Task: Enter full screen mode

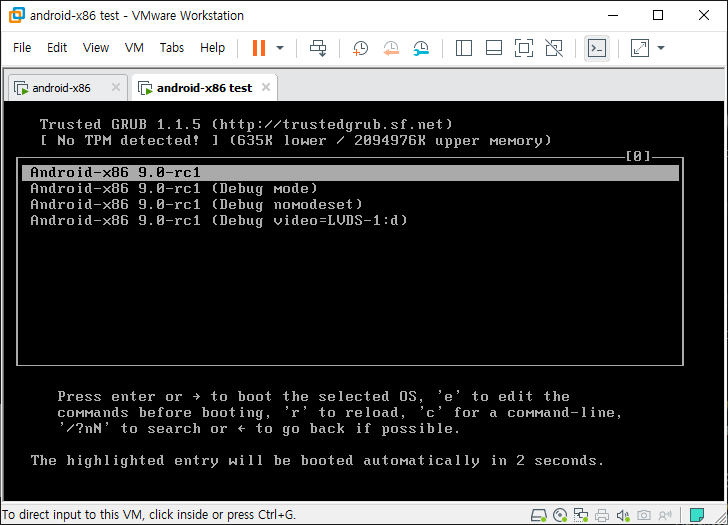Action: click(x=524, y=48)
